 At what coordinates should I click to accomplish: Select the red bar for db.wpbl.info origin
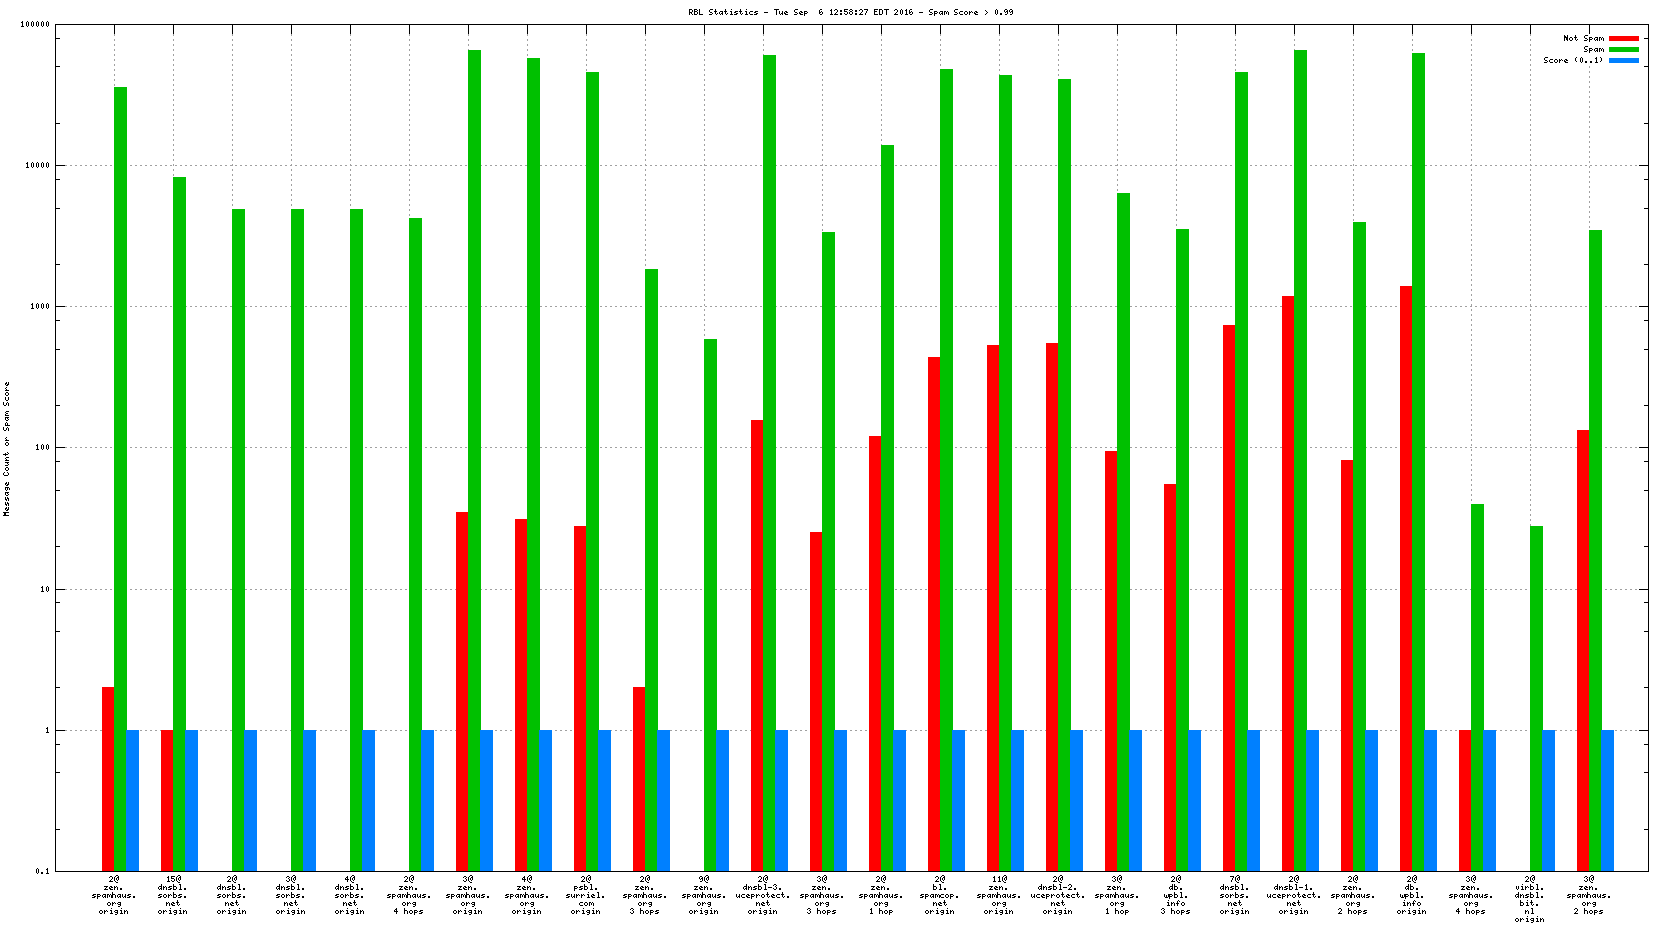pos(1406,578)
